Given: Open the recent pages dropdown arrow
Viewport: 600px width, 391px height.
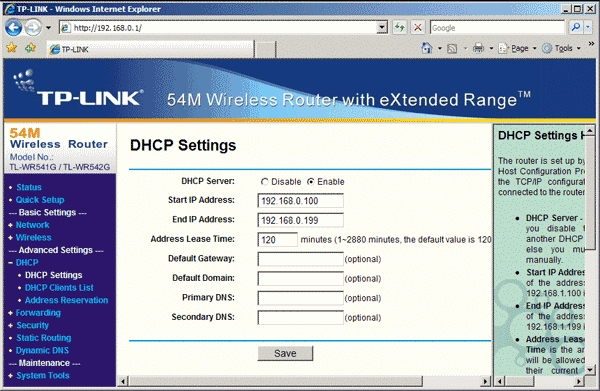Looking at the screenshot, I should (48, 28).
